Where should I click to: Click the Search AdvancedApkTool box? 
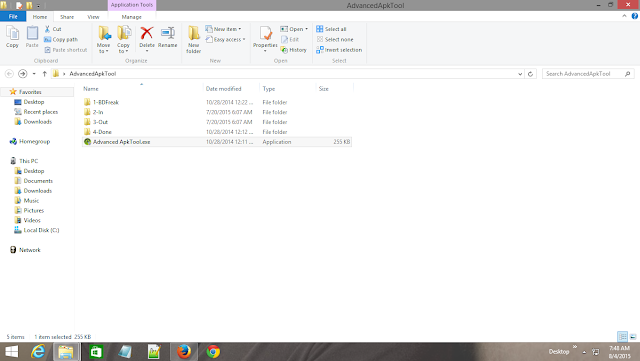(588, 74)
